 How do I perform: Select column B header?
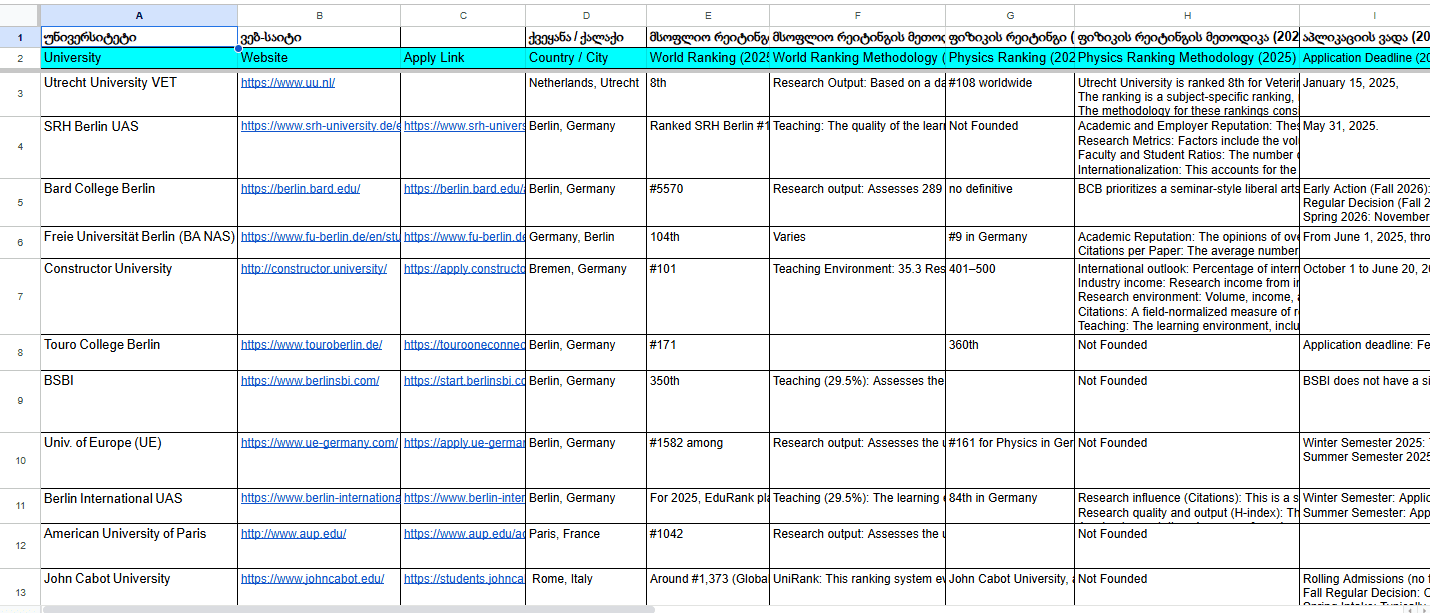[319, 15]
